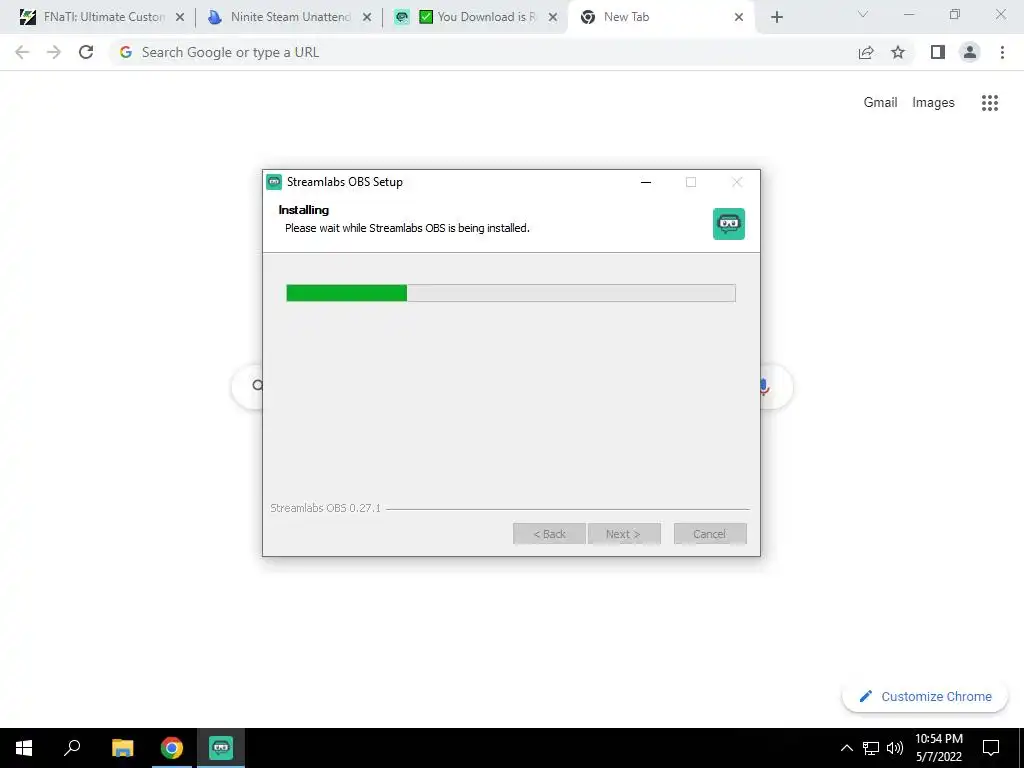Screen dimensions: 1024x768
Task: Click the Streamlabs OBS 0.27.1 version text
Action: [x=325, y=508]
